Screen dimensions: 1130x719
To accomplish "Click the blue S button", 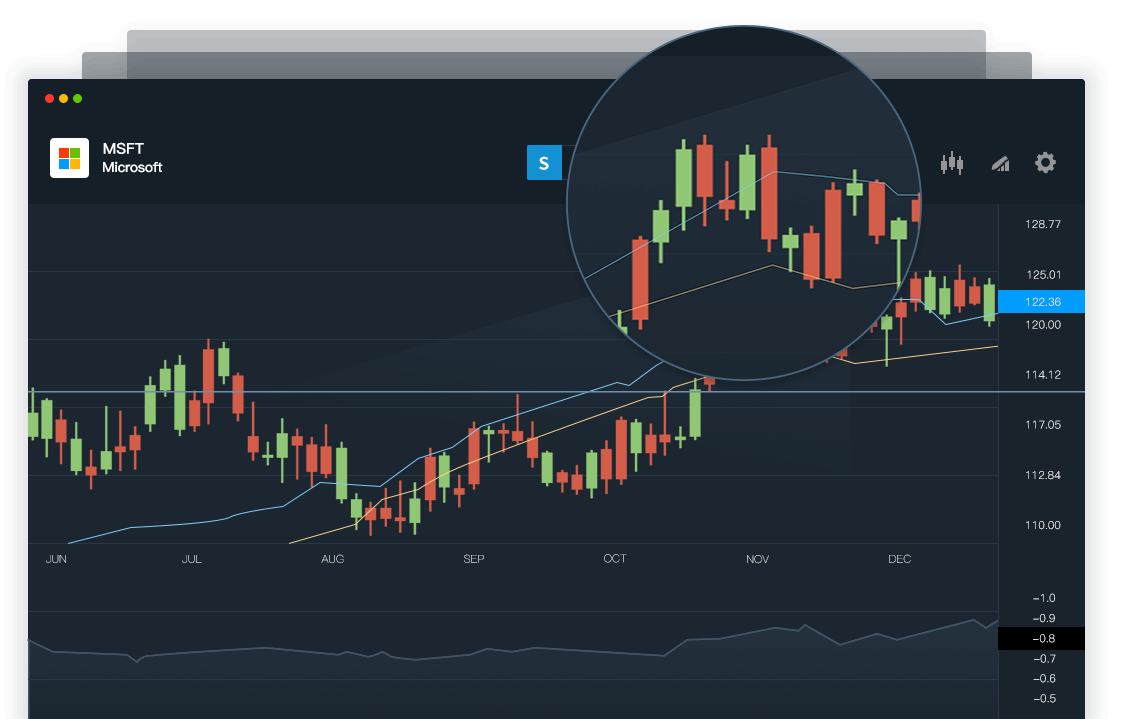I will (544, 163).
